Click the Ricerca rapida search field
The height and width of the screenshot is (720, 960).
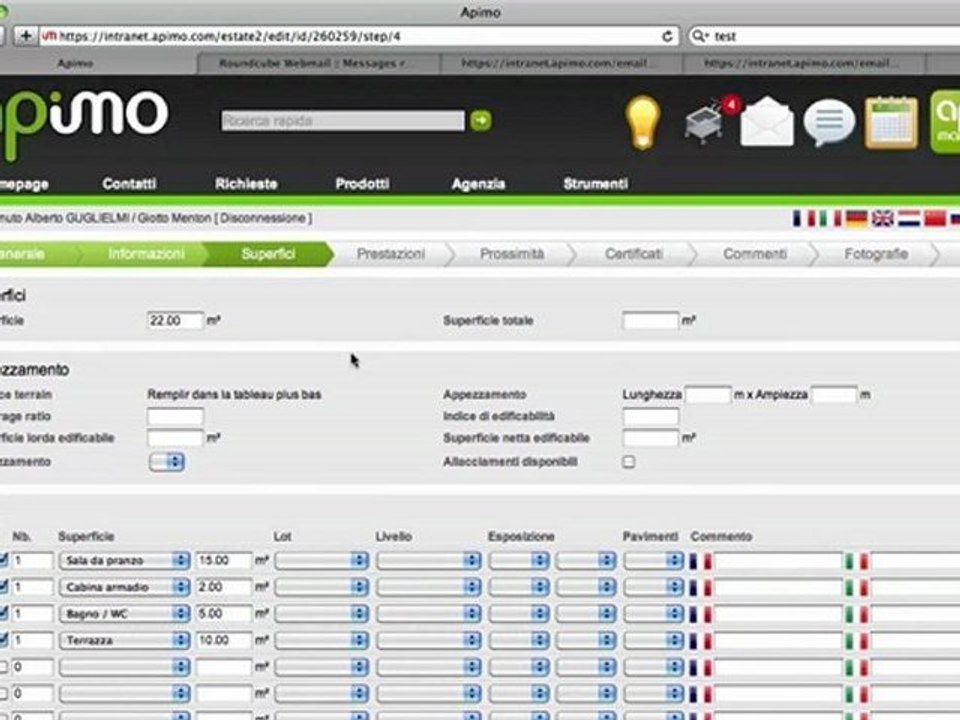coord(343,121)
